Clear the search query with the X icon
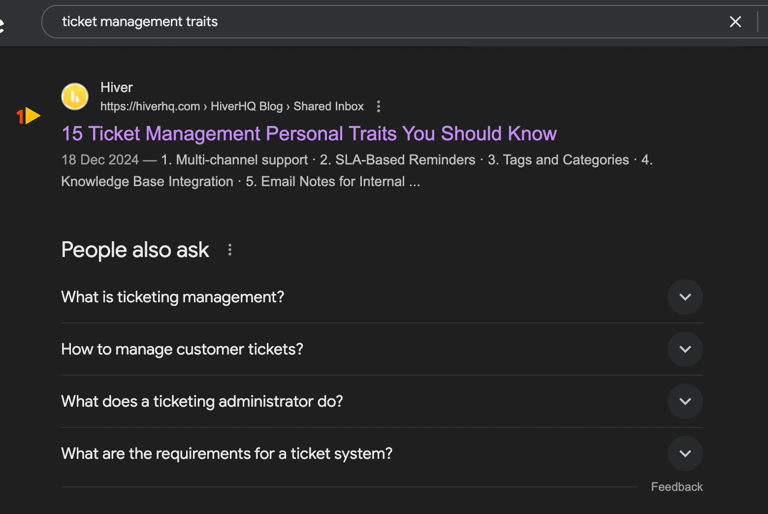Viewport: 768px width, 514px height. coord(735,22)
